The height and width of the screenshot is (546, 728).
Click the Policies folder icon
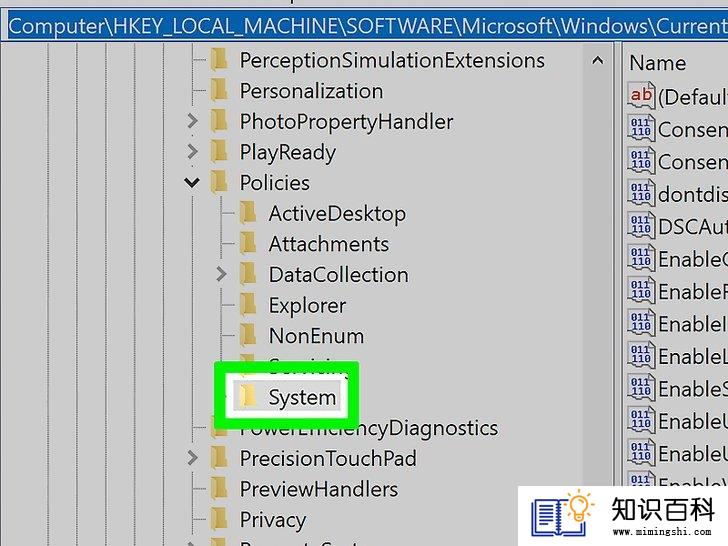tap(219, 182)
